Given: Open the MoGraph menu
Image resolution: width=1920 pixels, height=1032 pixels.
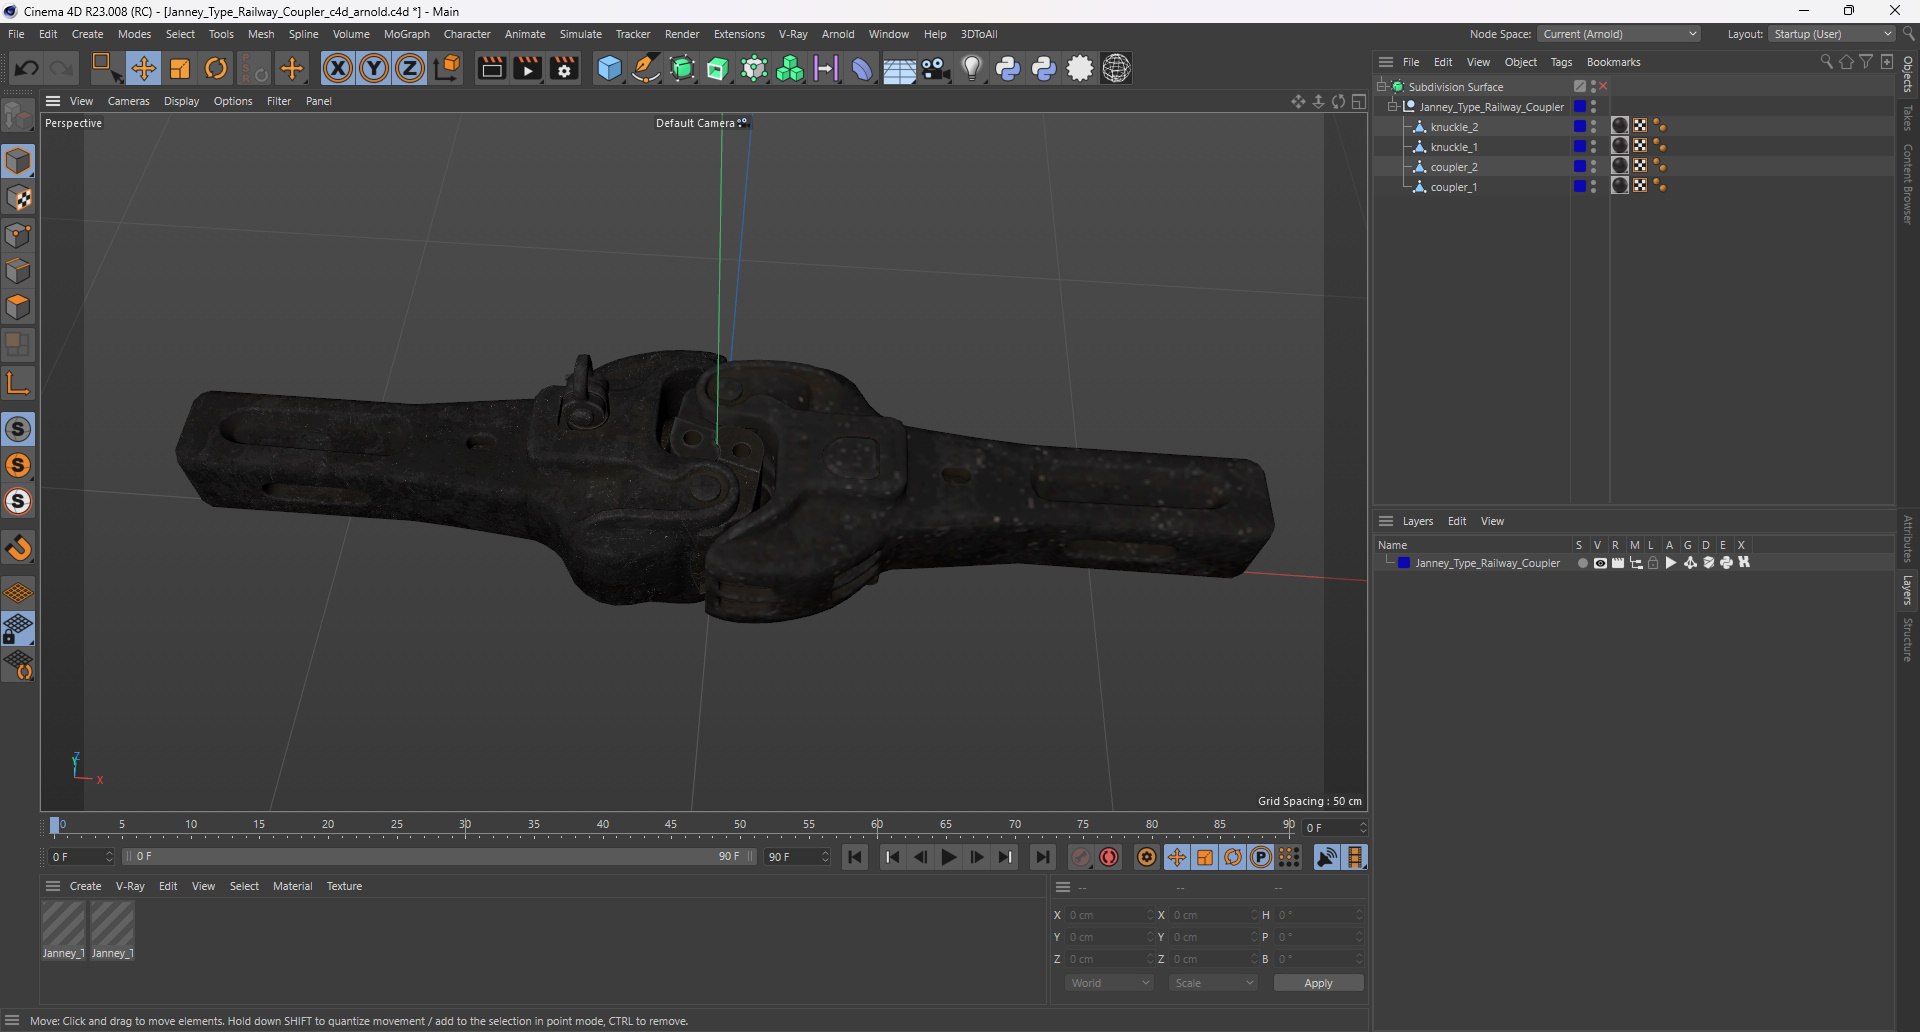Looking at the screenshot, I should click(406, 34).
